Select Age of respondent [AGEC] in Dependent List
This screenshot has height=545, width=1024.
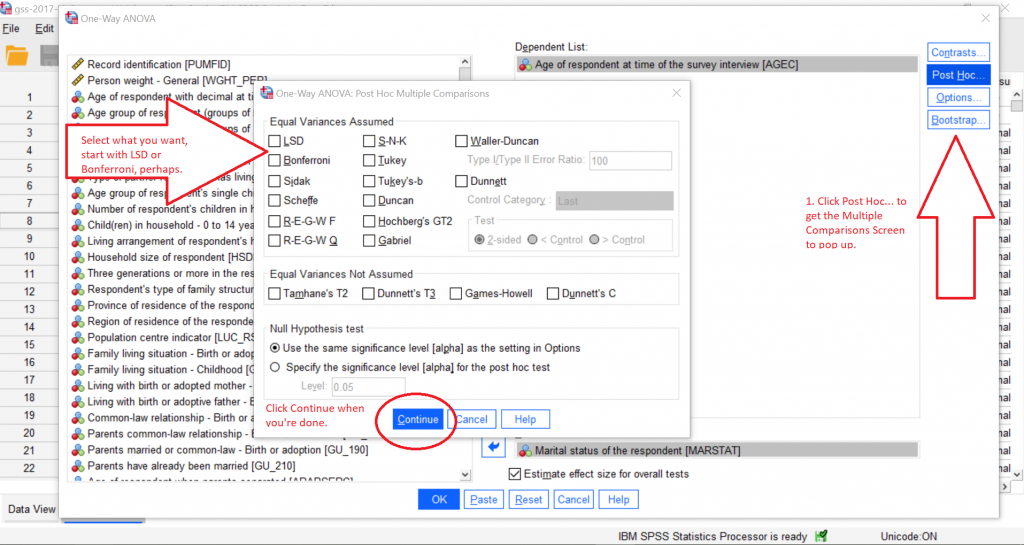tap(717, 65)
